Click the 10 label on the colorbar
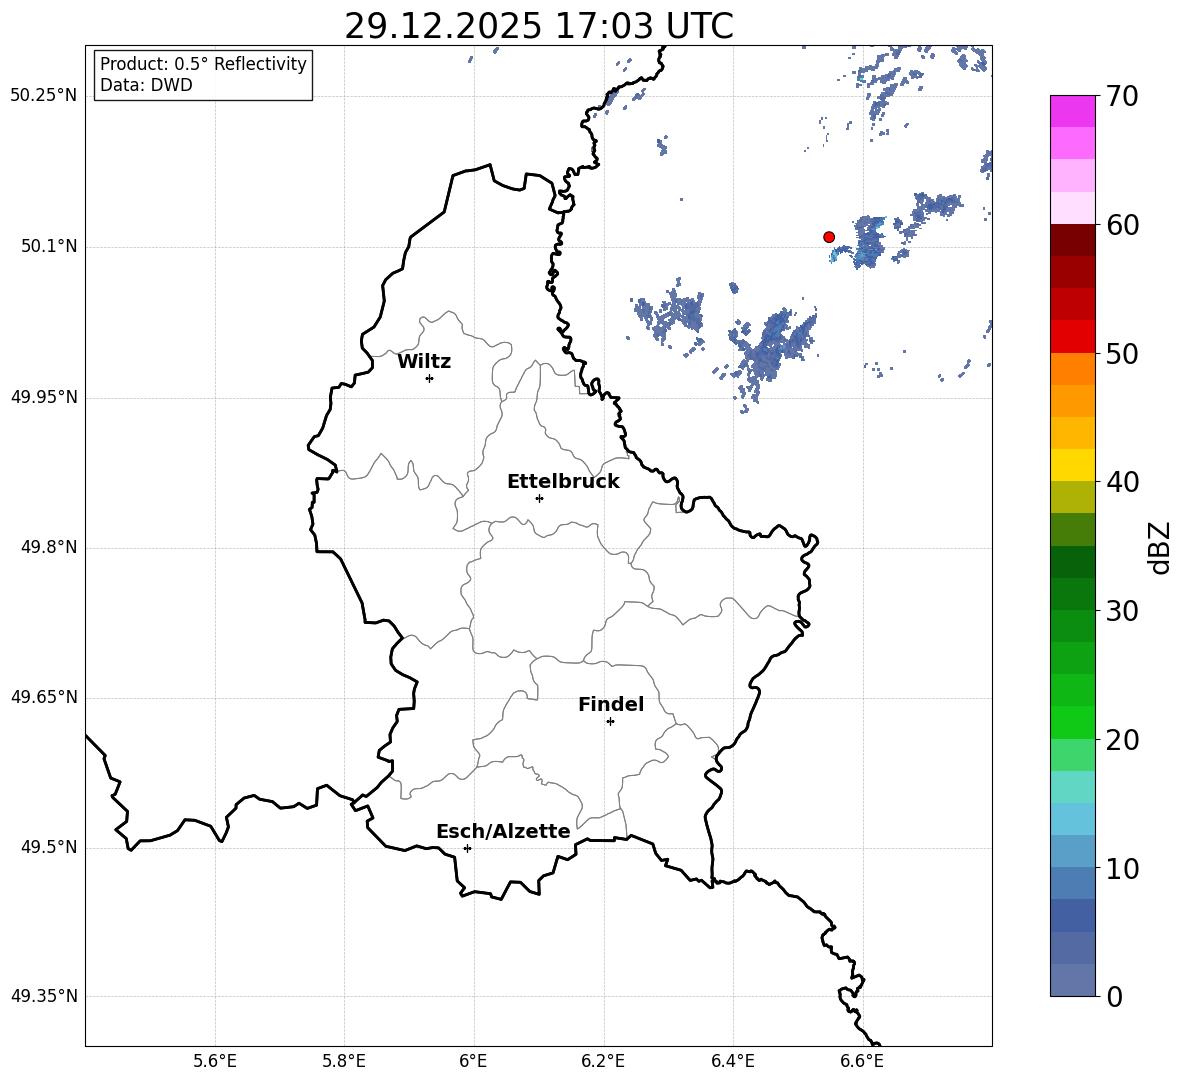 pyautogui.click(x=1122, y=868)
